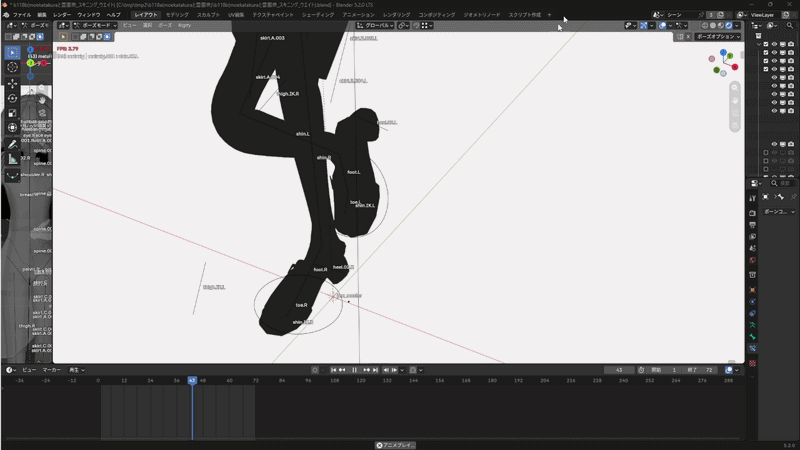The width and height of the screenshot is (800, 450).
Task: Toggle first outliner row eye visibility
Action: pos(774,44)
